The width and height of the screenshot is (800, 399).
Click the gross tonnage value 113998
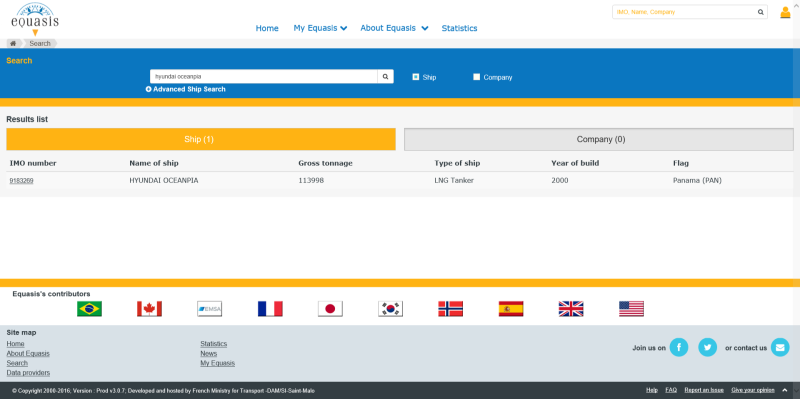[x=311, y=181]
